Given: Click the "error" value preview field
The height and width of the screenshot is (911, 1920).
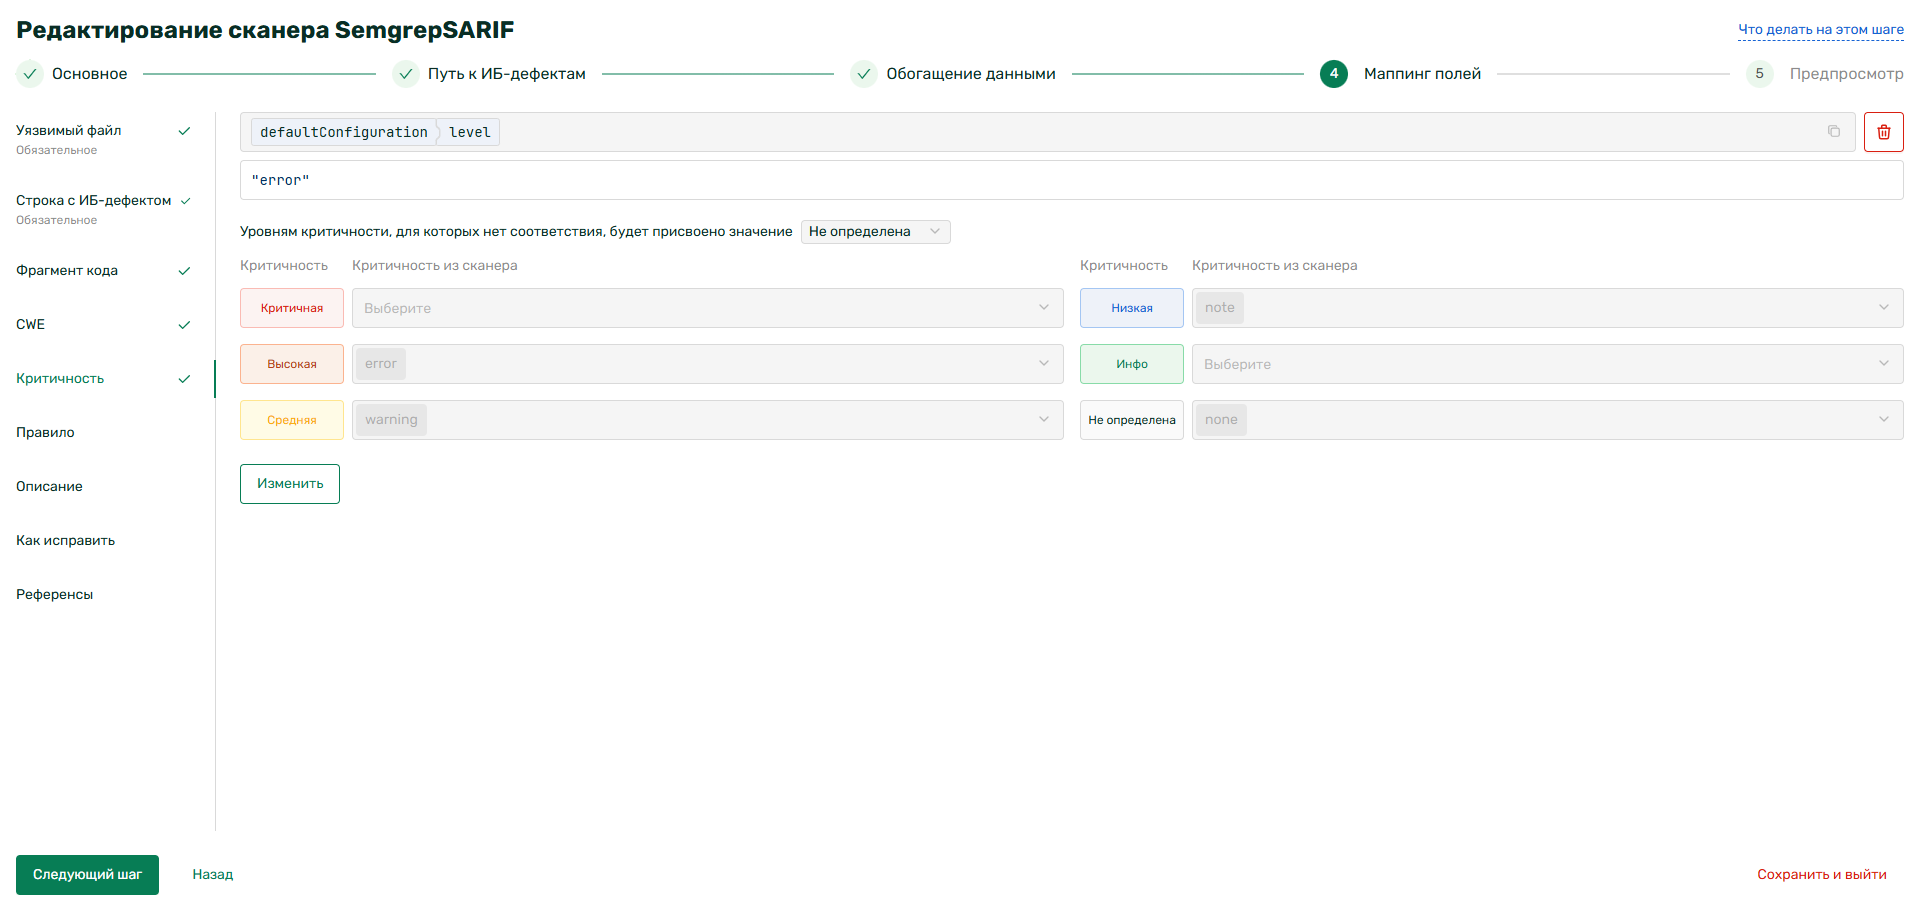Looking at the screenshot, I should 1072,180.
